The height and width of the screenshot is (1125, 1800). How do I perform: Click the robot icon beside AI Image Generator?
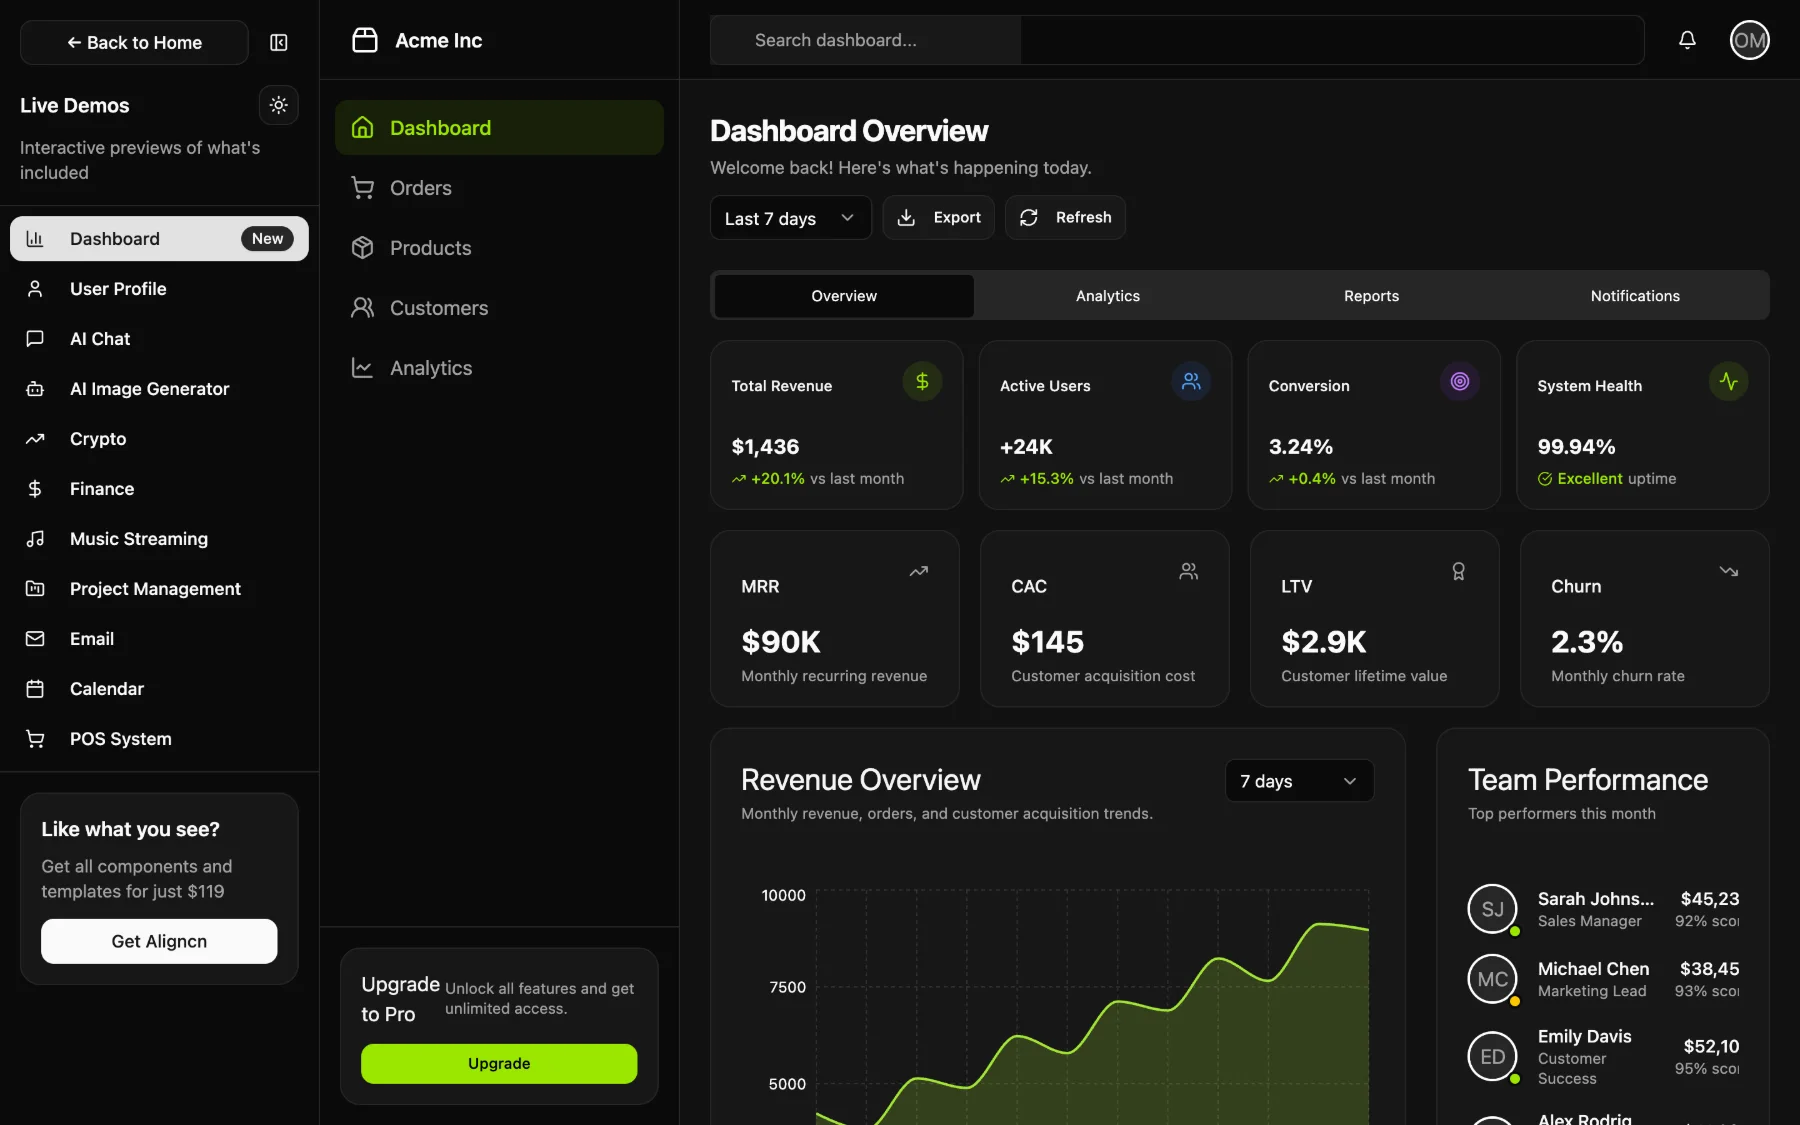35,388
